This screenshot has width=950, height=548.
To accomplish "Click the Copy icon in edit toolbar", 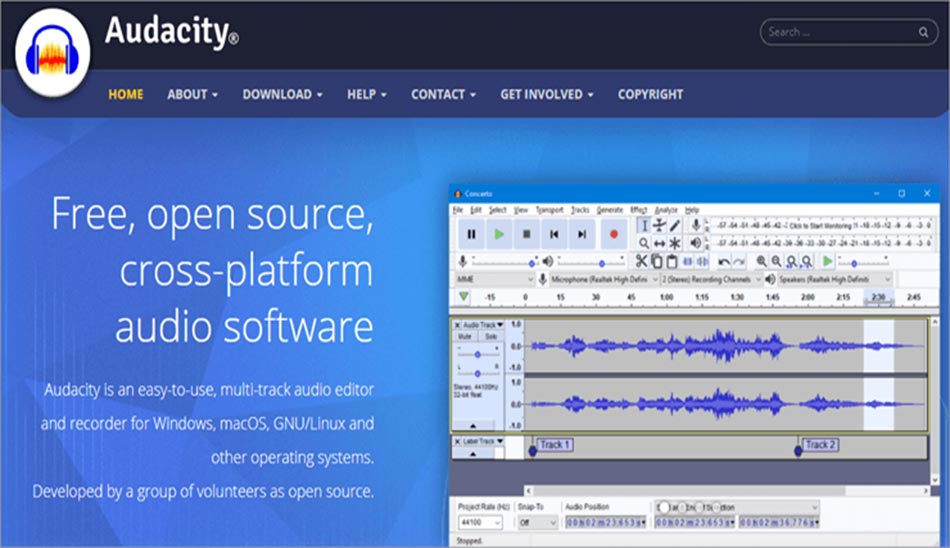I will pos(656,261).
